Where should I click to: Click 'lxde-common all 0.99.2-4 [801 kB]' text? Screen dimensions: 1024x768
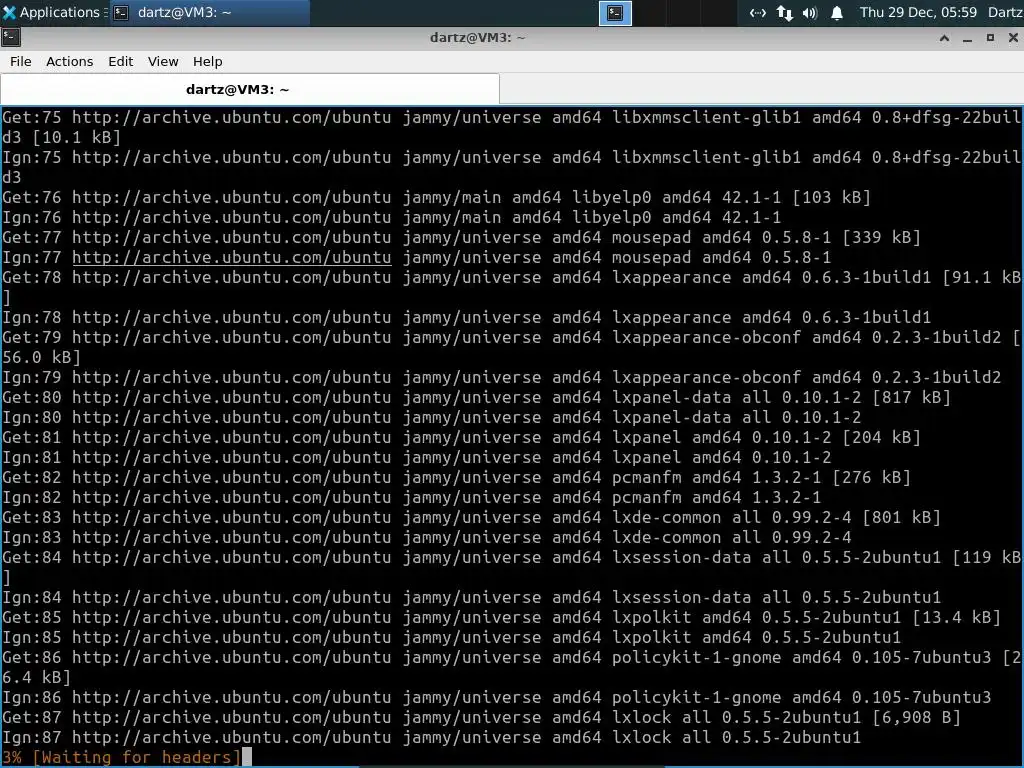[x=776, y=517]
